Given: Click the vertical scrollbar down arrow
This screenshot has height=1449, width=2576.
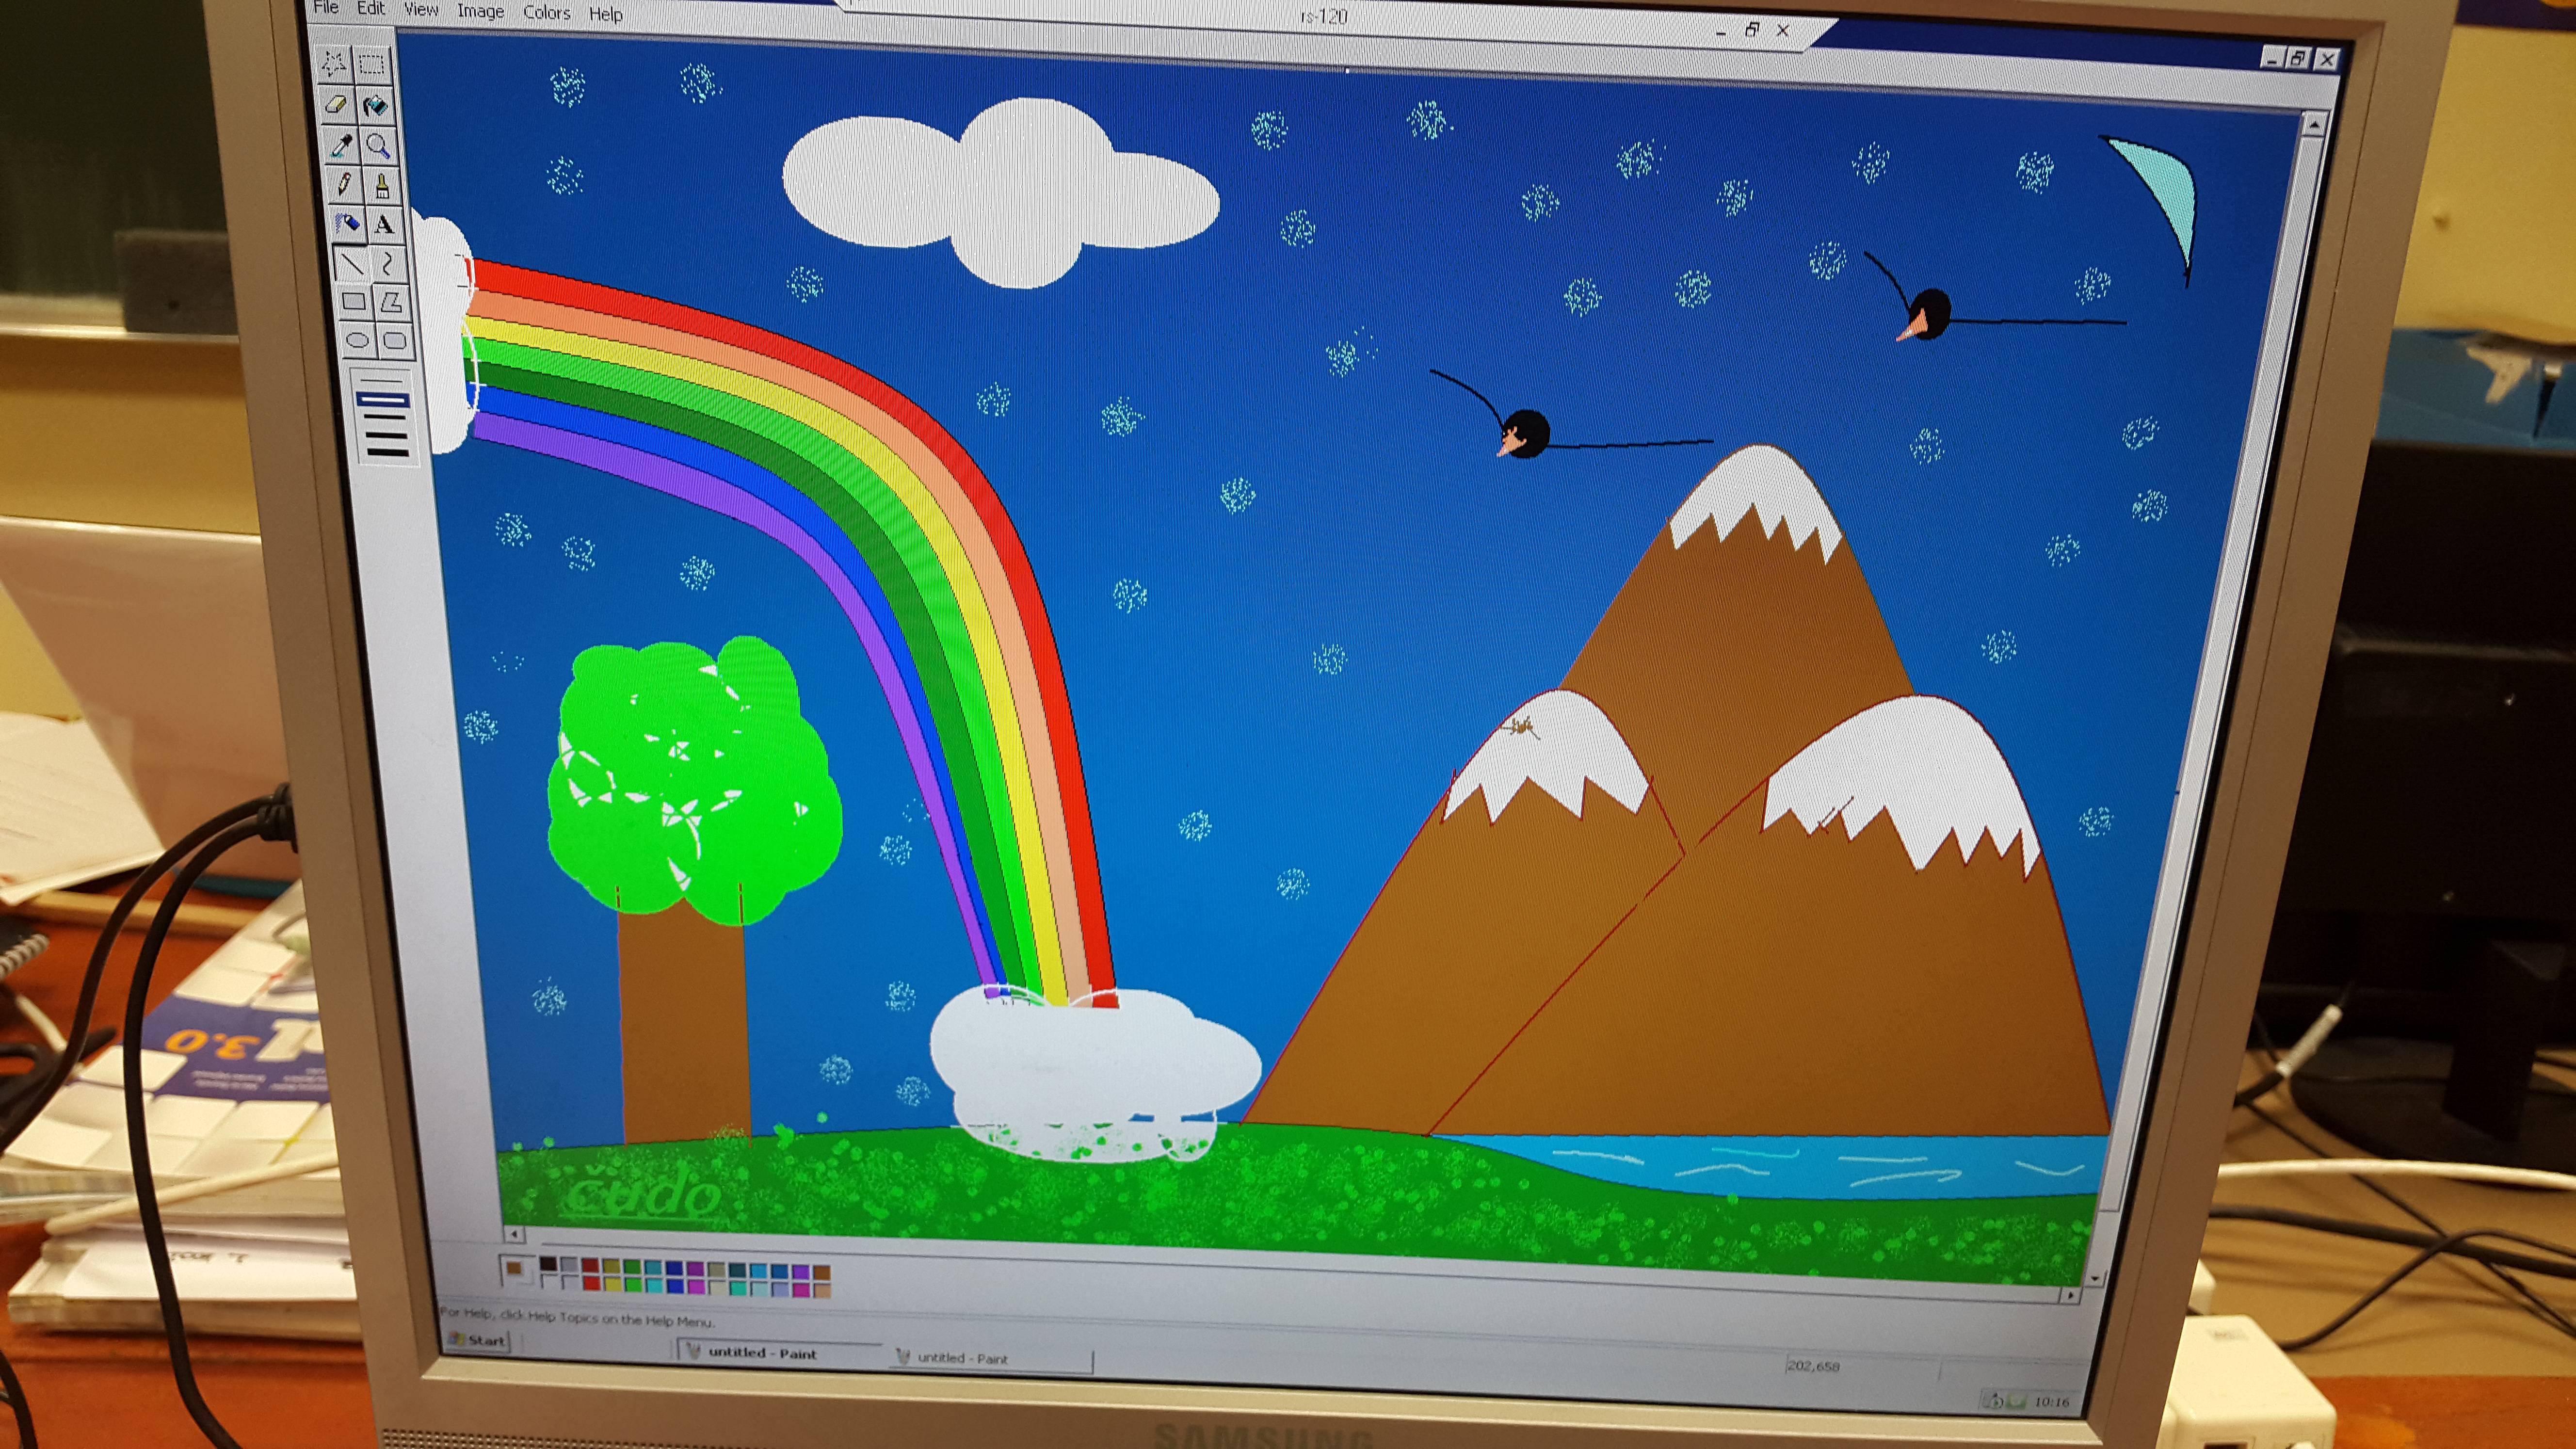Looking at the screenshot, I should pyautogui.click(x=2094, y=1278).
